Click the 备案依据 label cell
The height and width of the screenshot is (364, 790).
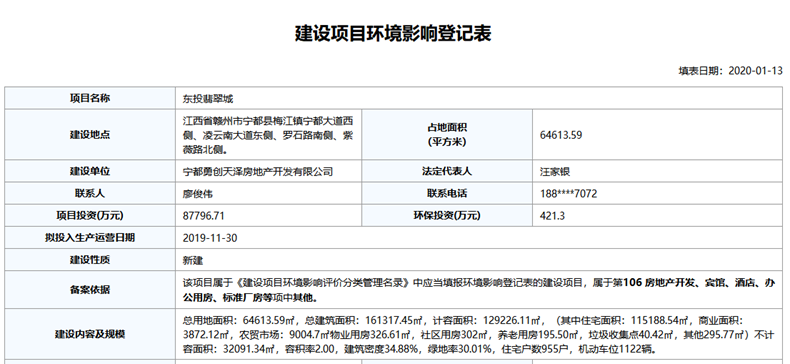click(x=90, y=290)
